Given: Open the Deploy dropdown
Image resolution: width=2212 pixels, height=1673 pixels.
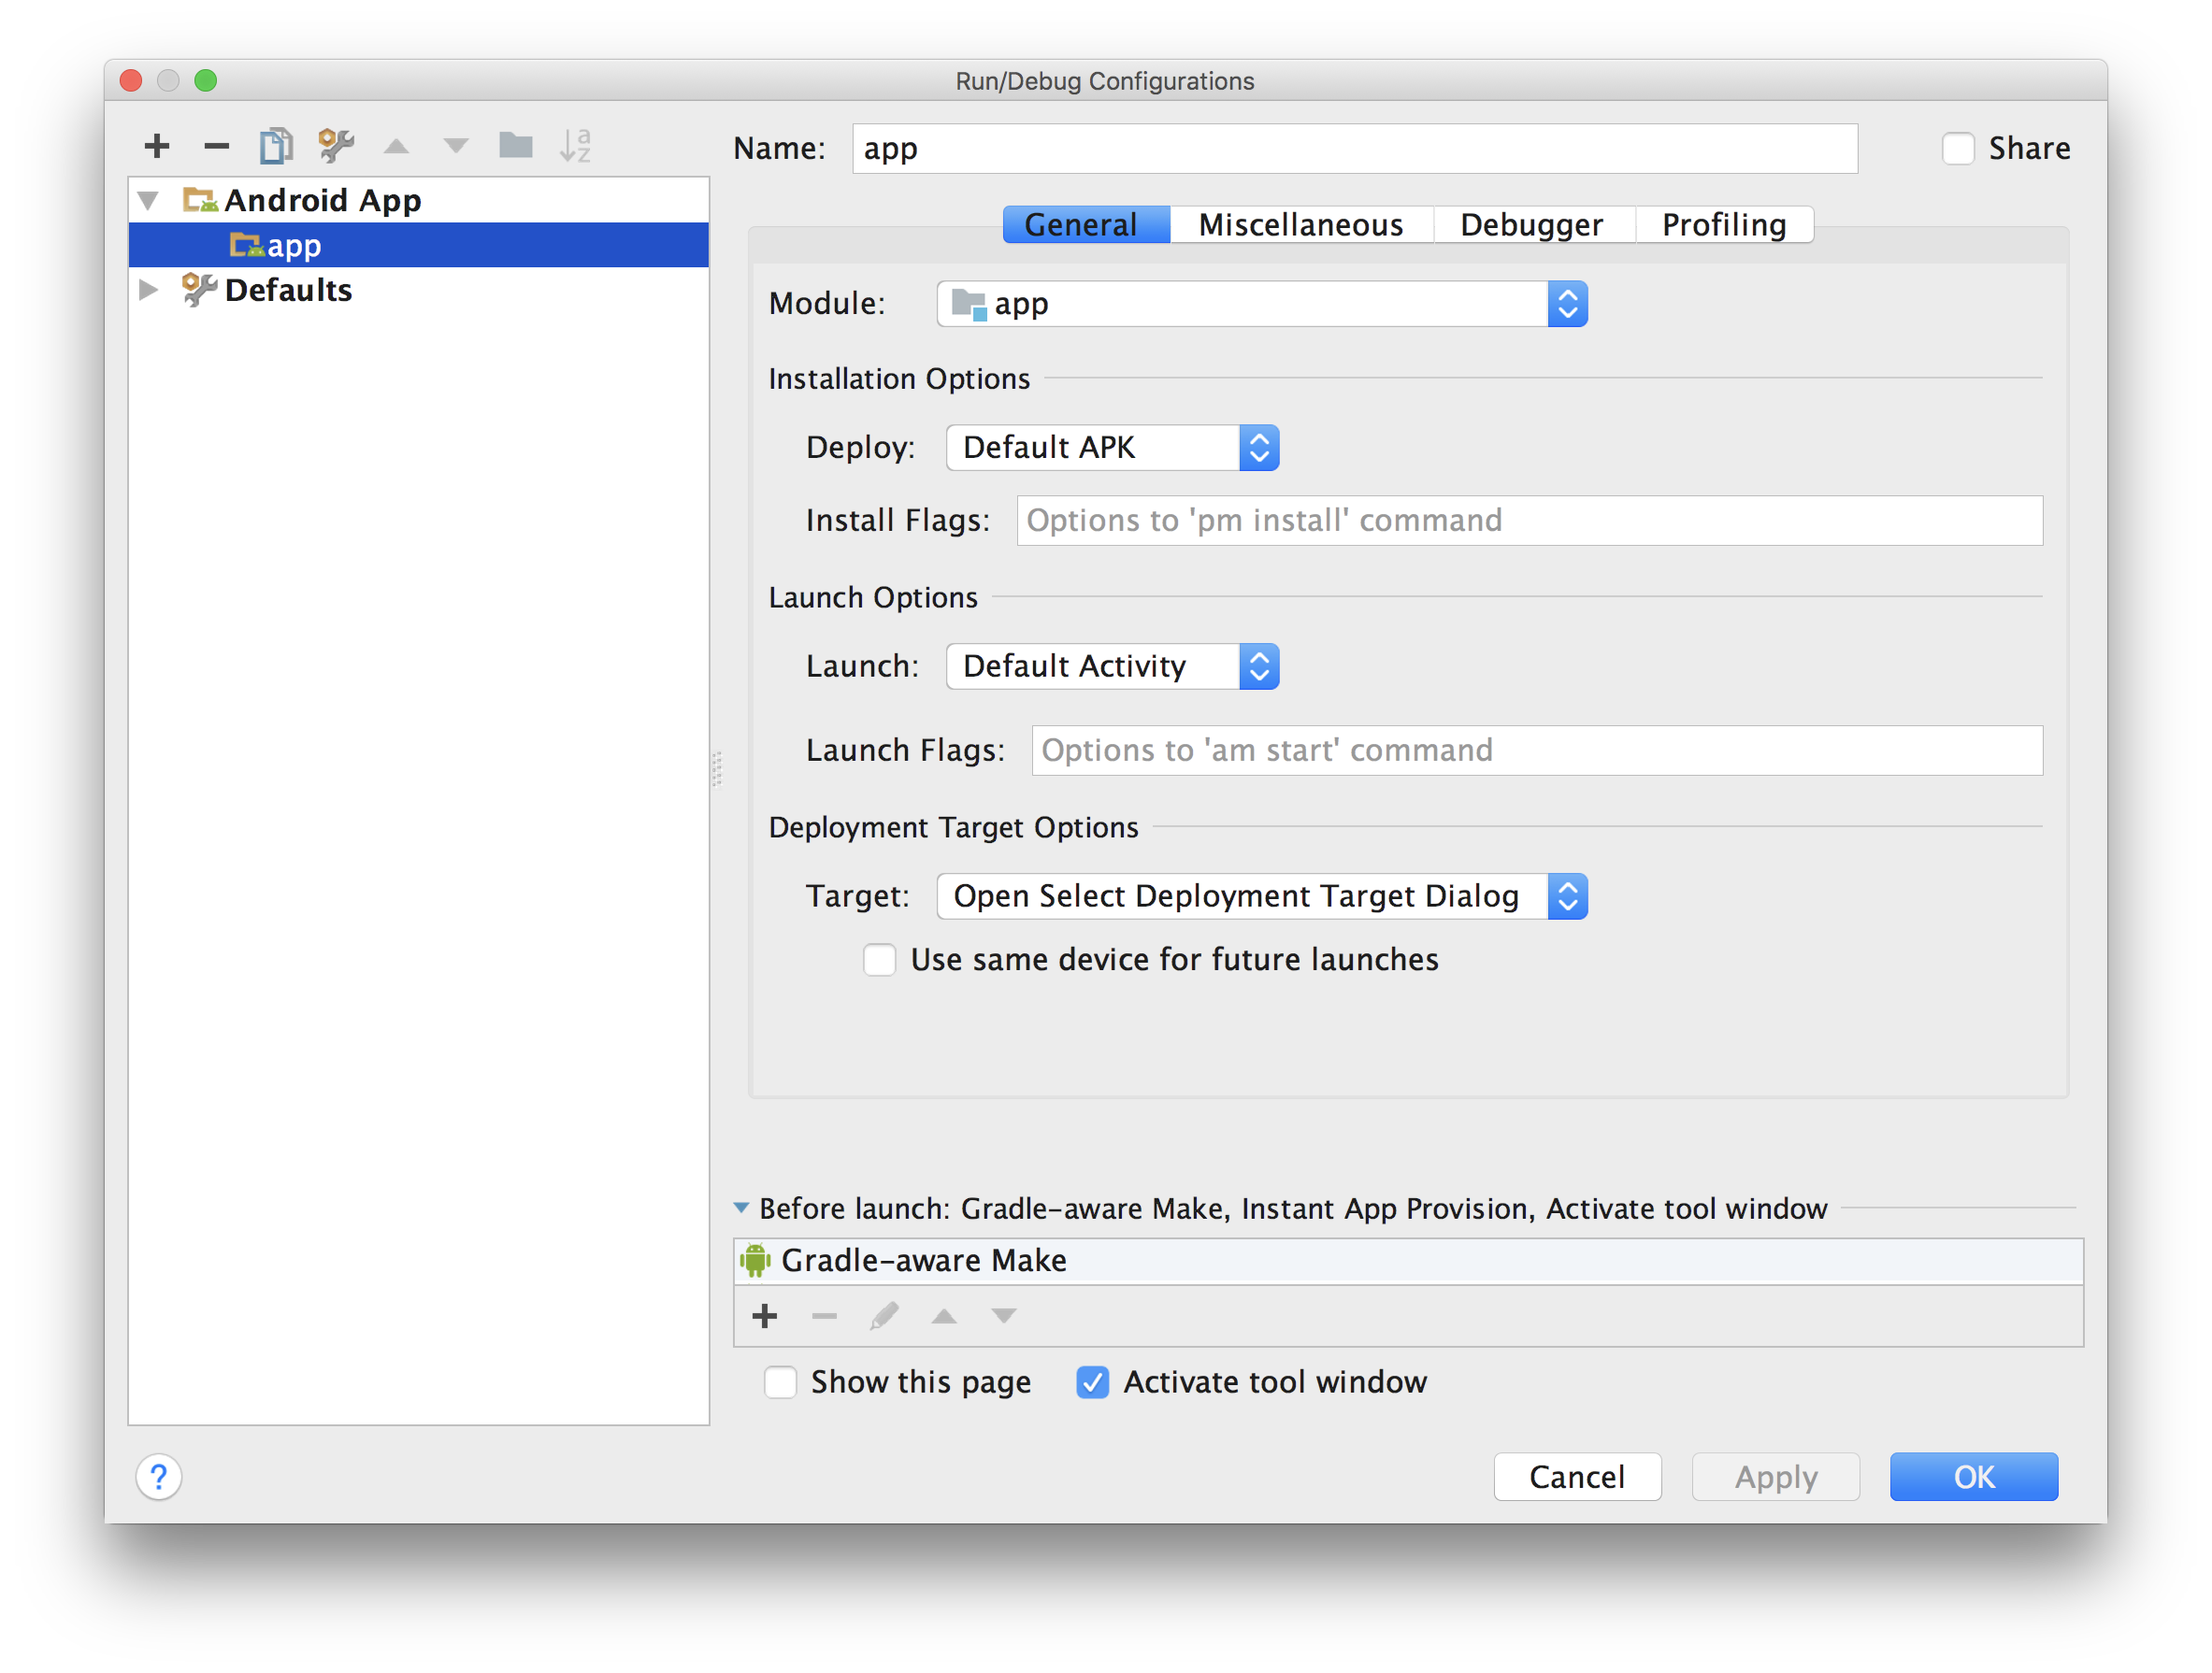Looking at the screenshot, I should [x=1112, y=448].
